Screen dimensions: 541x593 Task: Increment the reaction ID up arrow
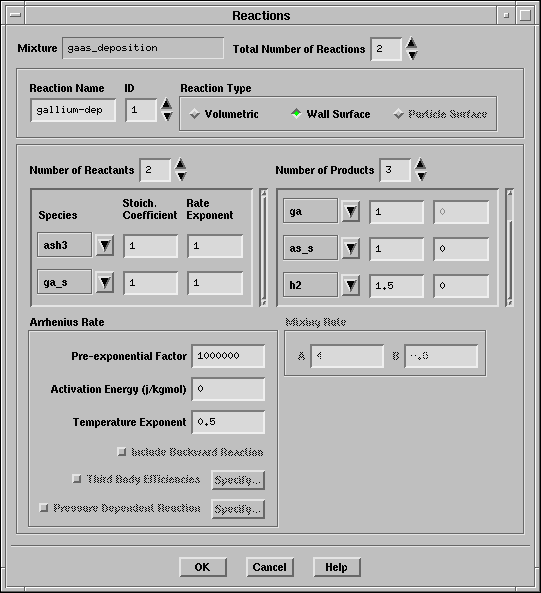[x=166, y=104]
